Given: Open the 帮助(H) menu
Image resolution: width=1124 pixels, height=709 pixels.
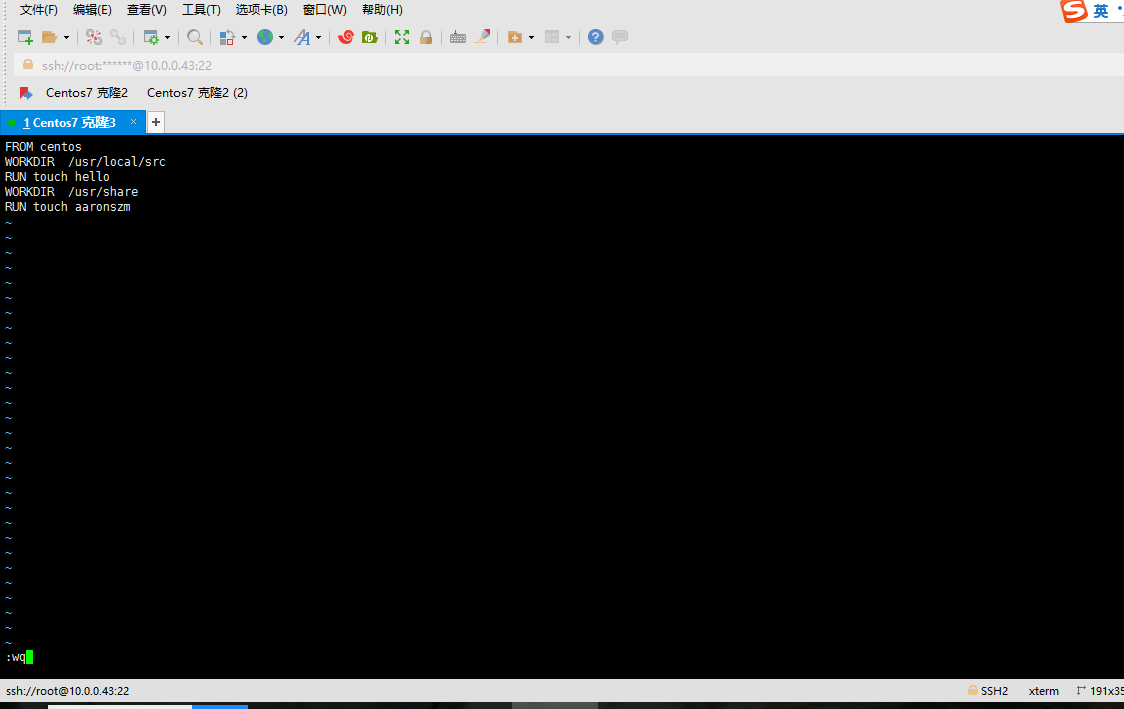Looking at the screenshot, I should point(382,10).
